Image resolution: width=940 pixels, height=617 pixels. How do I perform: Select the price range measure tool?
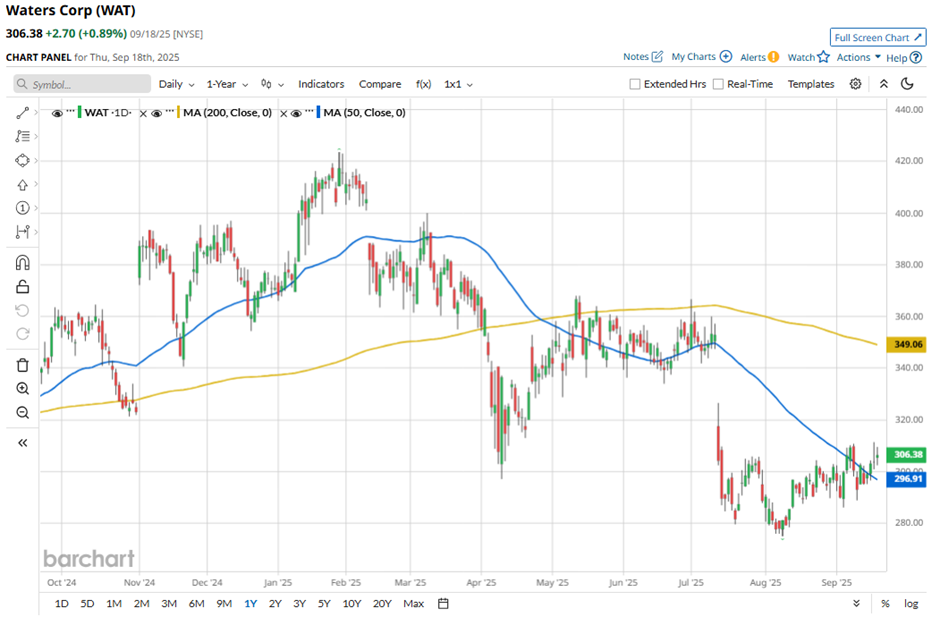click(x=22, y=232)
